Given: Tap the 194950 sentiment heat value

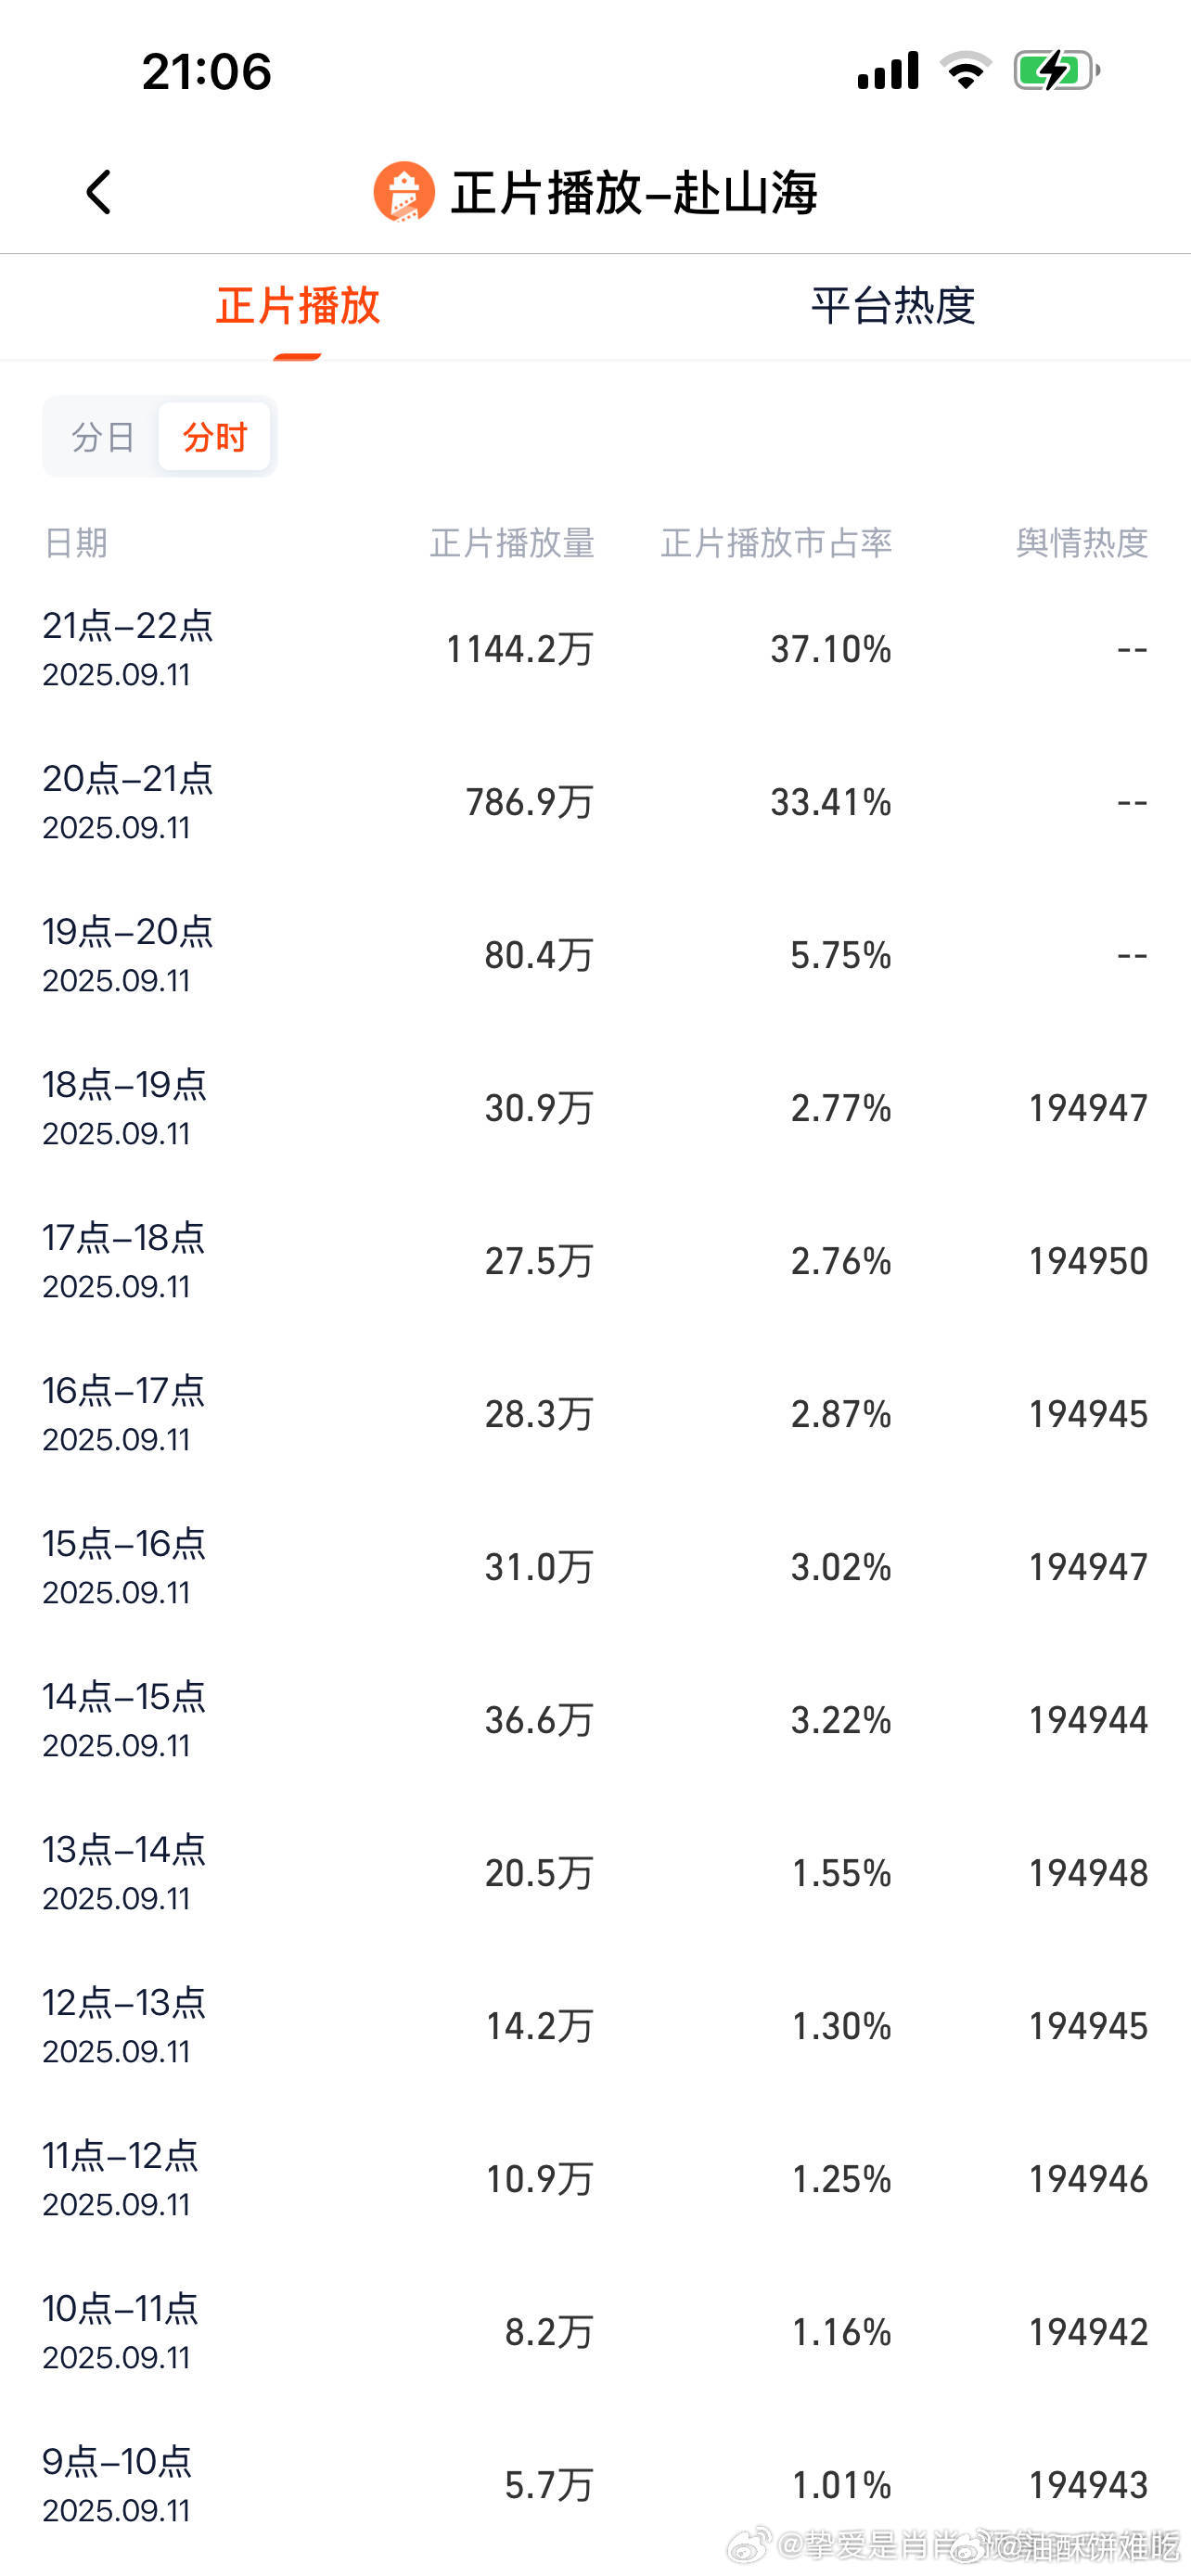Looking at the screenshot, I should [x=1089, y=1262].
